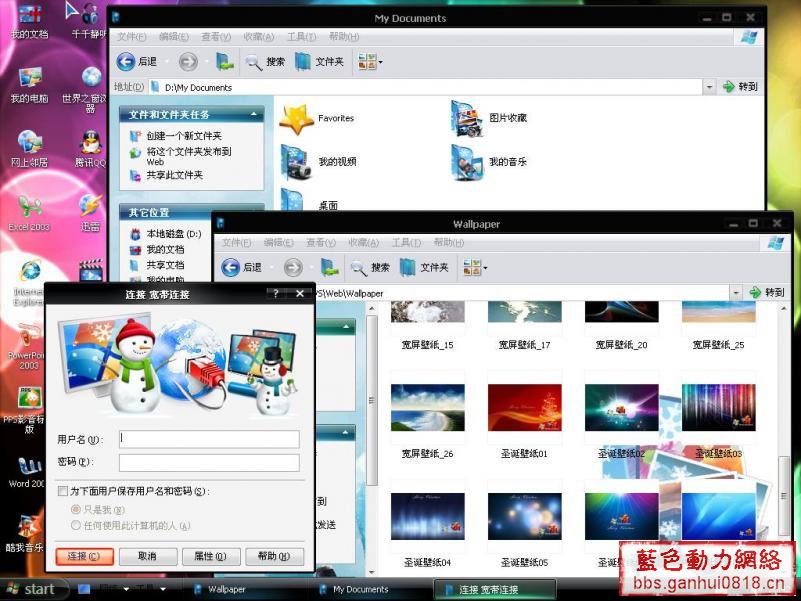Open the 我的视频 folder icon
Image resolution: width=801 pixels, height=601 pixels.
[x=297, y=161]
